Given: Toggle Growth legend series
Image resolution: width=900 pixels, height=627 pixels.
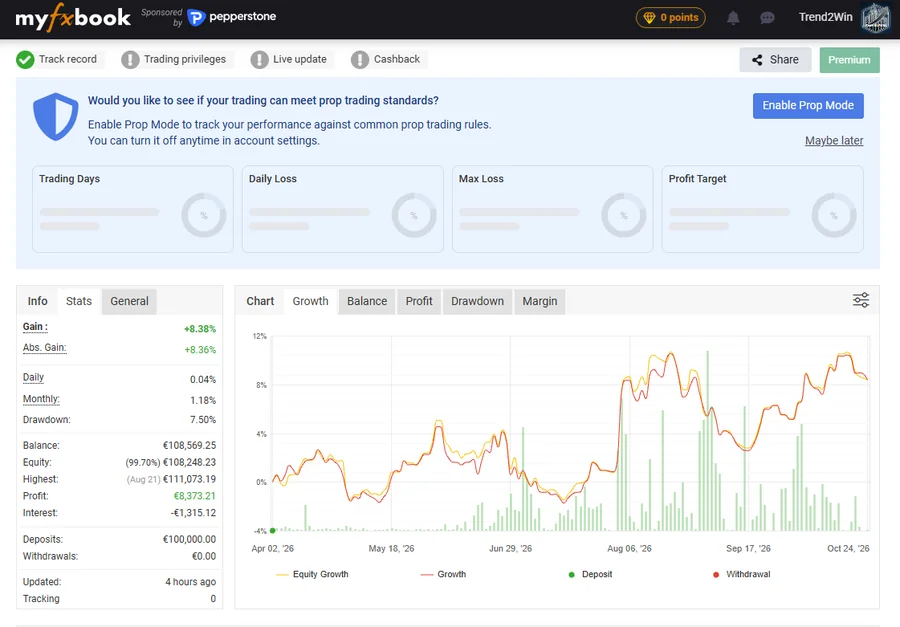Looking at the screenshot, I should pos(443,574).
